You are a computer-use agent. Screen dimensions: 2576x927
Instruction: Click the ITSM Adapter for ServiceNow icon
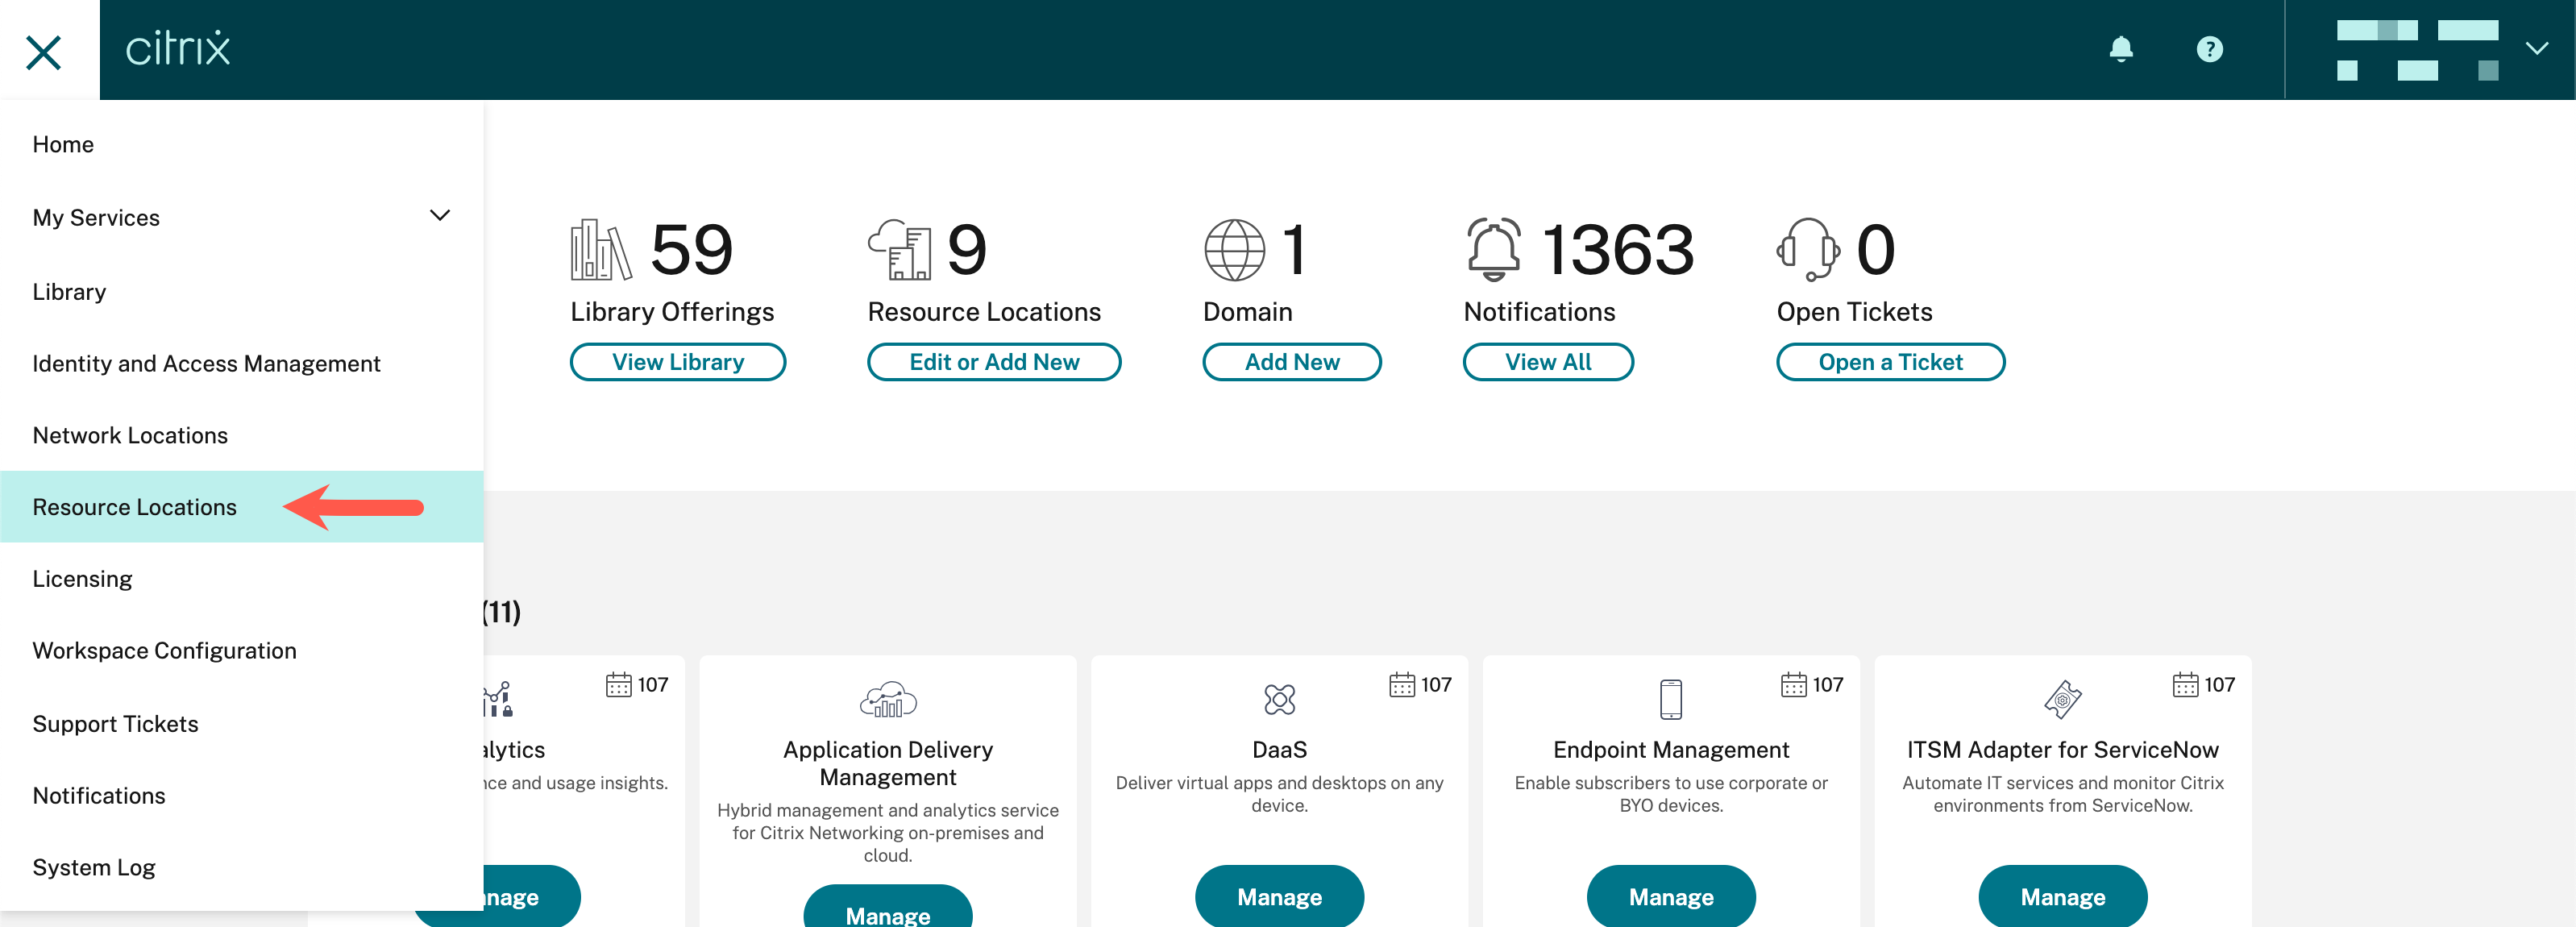2062,699
